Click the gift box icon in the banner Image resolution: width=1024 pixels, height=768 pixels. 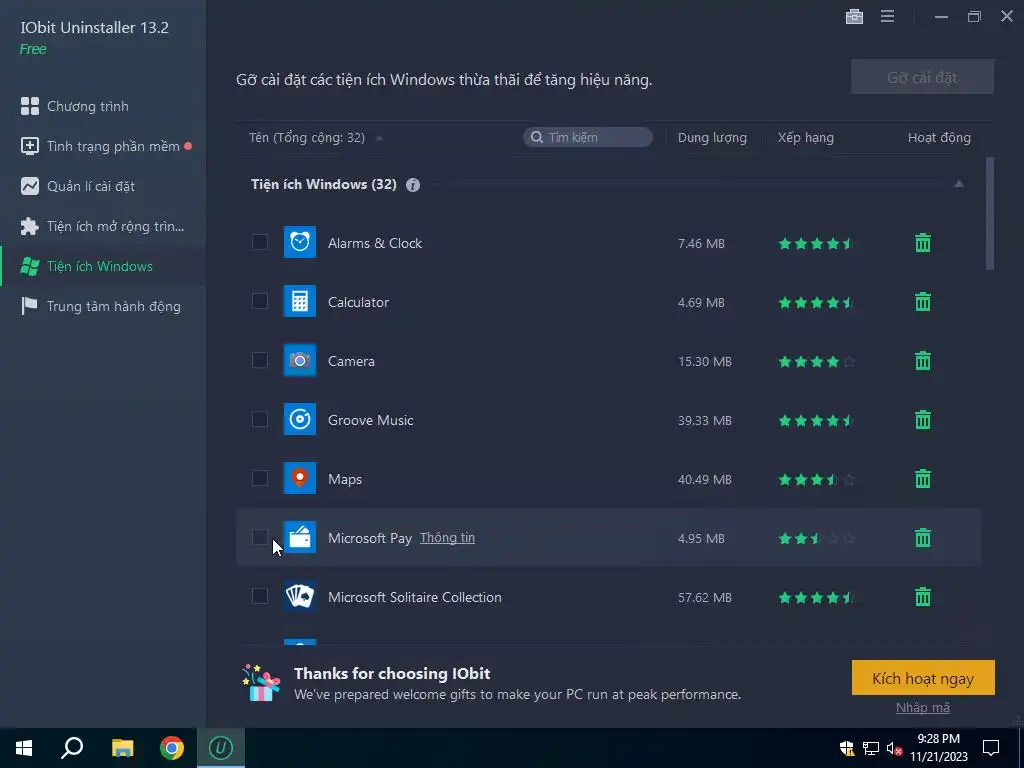pos(261,682)
